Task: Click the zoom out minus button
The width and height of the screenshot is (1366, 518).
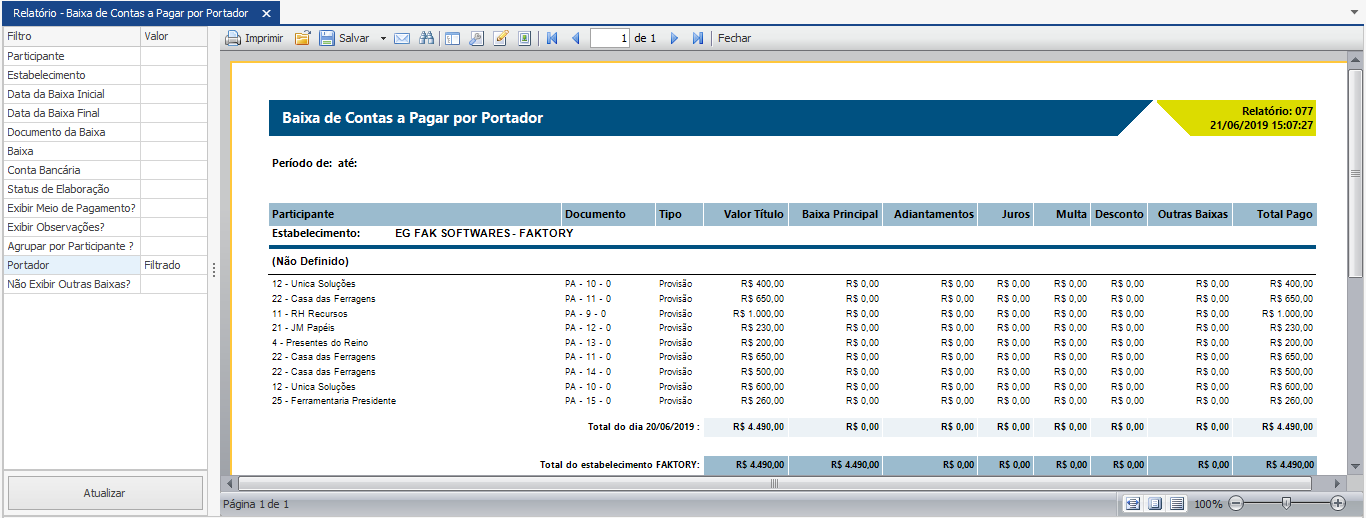Action: click(x=1236, y=503)
